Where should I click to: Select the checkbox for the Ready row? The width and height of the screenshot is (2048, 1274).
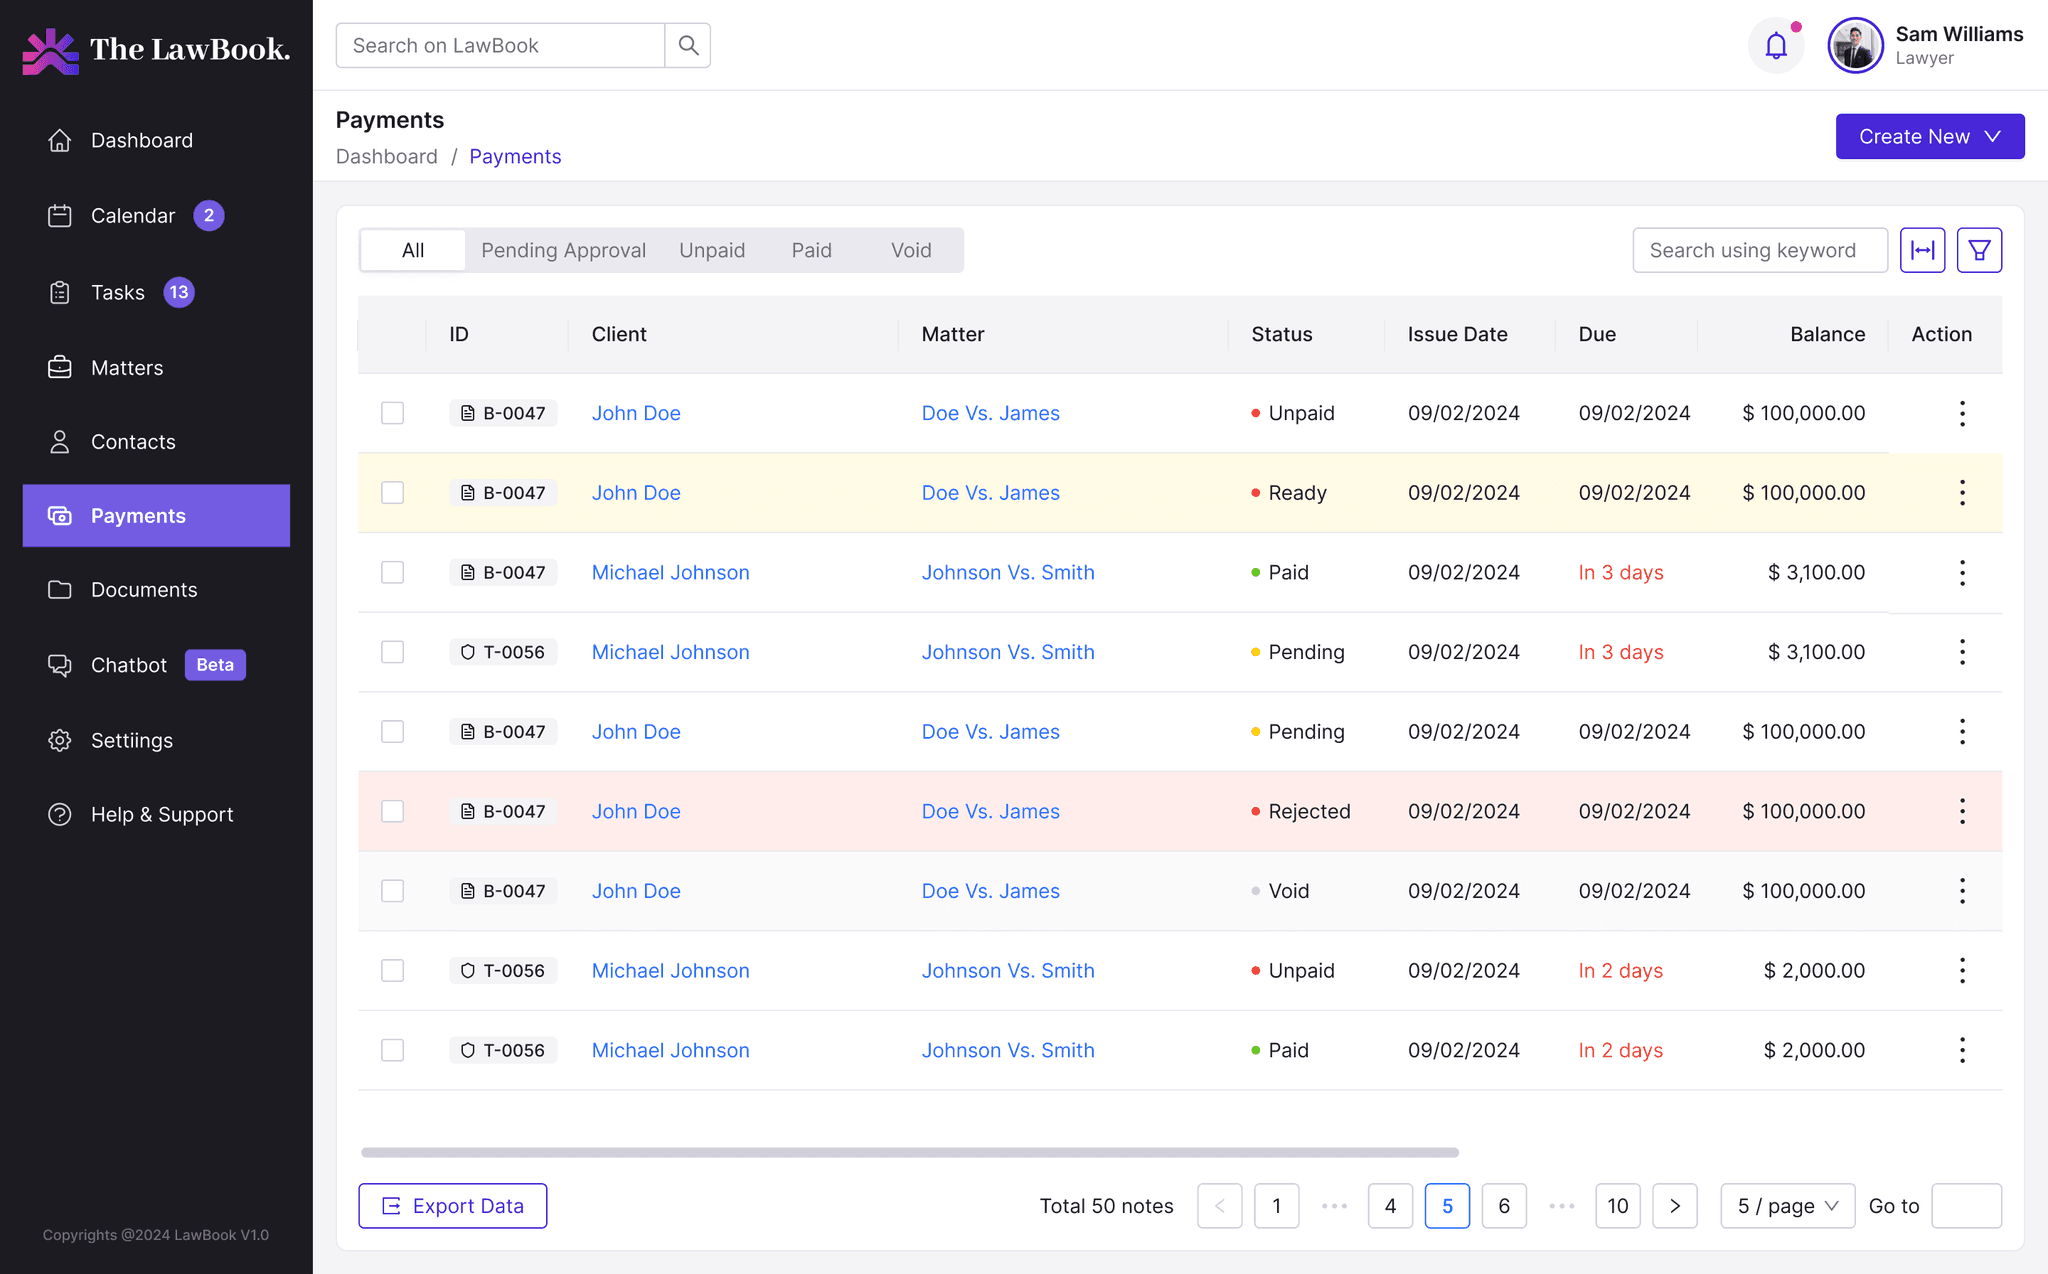coord(392,493)
